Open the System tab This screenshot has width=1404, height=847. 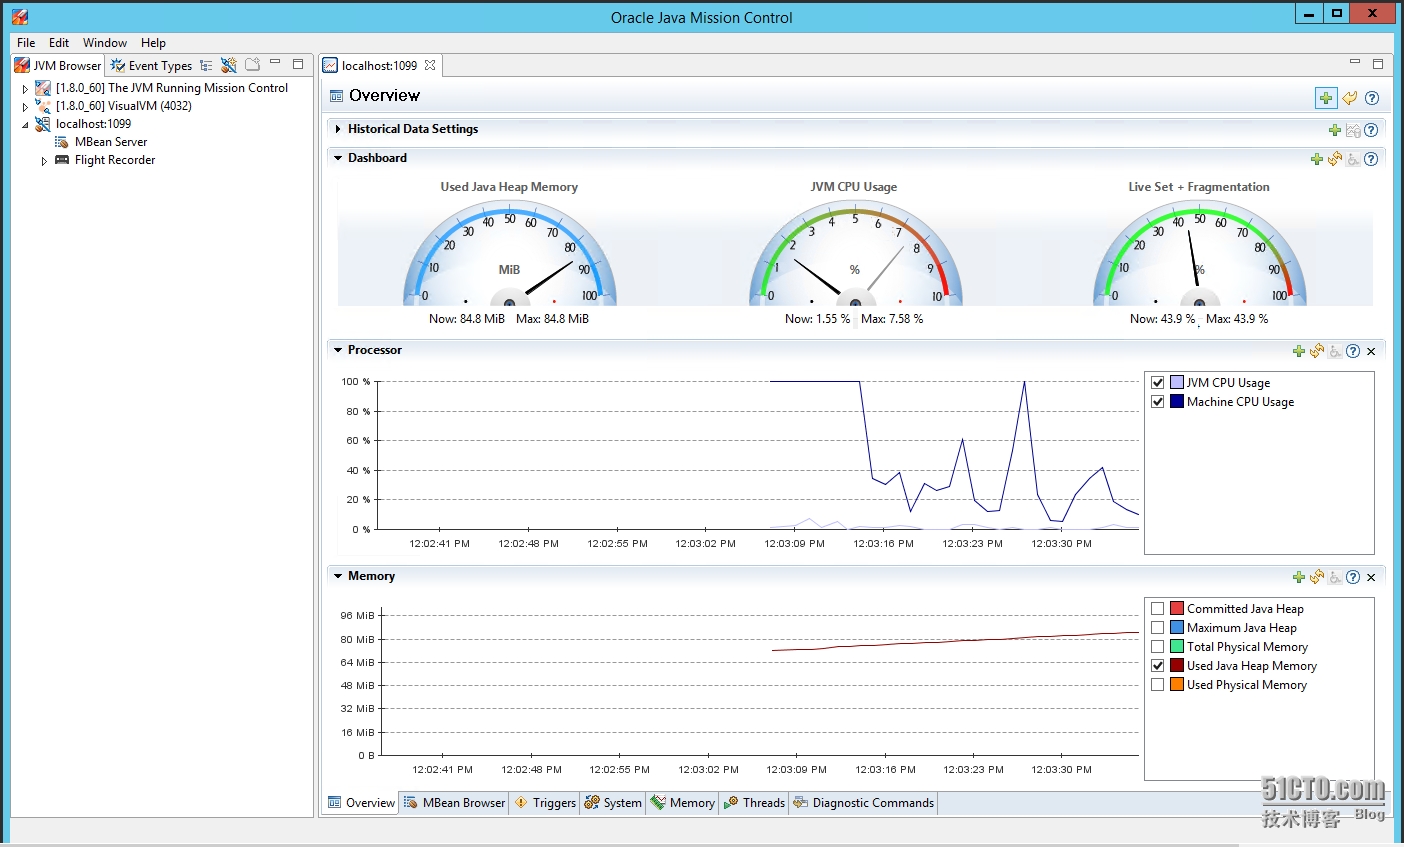tap(613, 803)
